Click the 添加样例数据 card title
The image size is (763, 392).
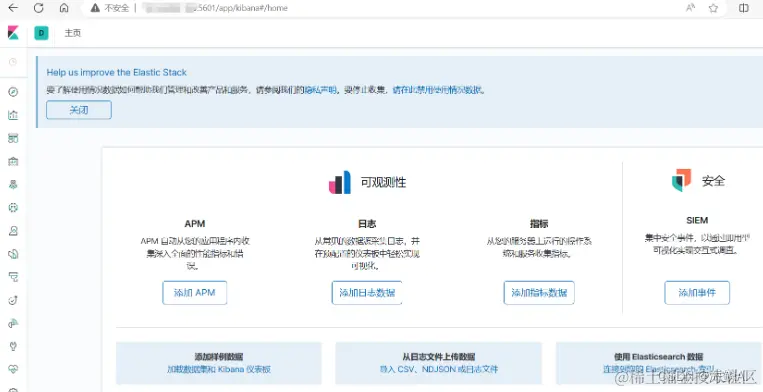tap(219, 356)
